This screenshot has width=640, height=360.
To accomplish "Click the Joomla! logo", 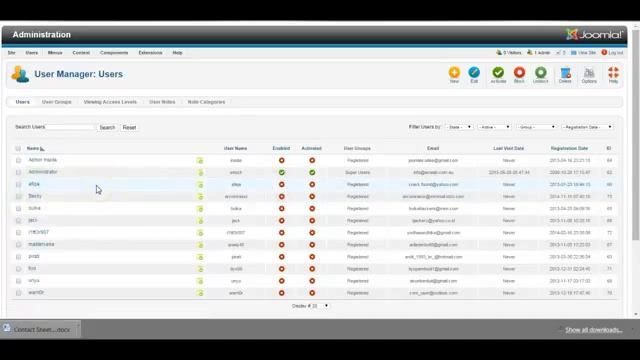I will click(594, 35).
